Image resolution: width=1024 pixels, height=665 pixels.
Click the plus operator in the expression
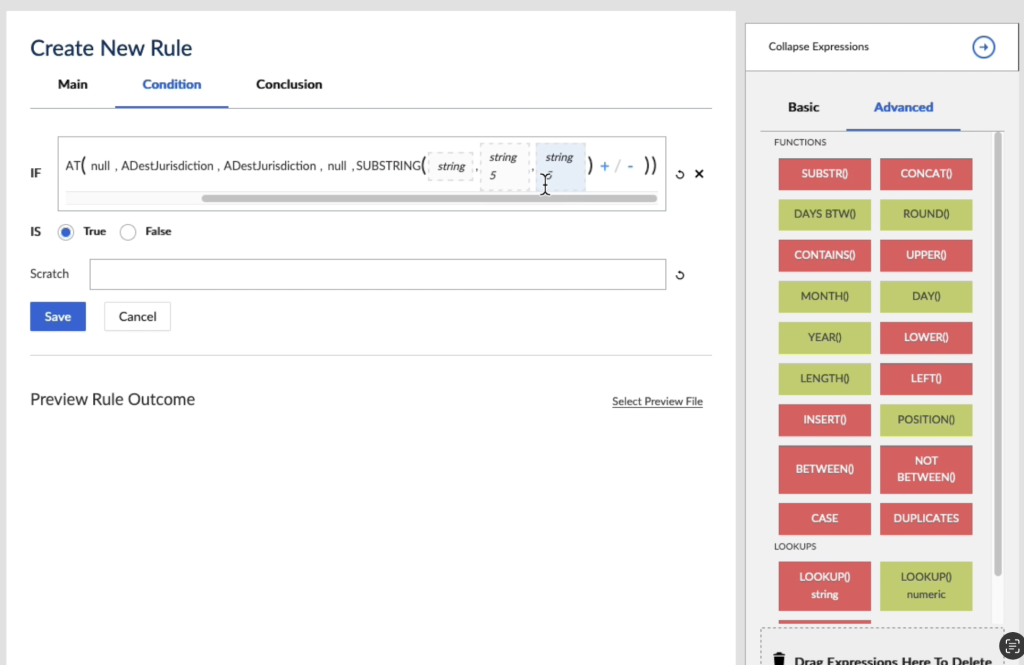[x=604, y=166]
